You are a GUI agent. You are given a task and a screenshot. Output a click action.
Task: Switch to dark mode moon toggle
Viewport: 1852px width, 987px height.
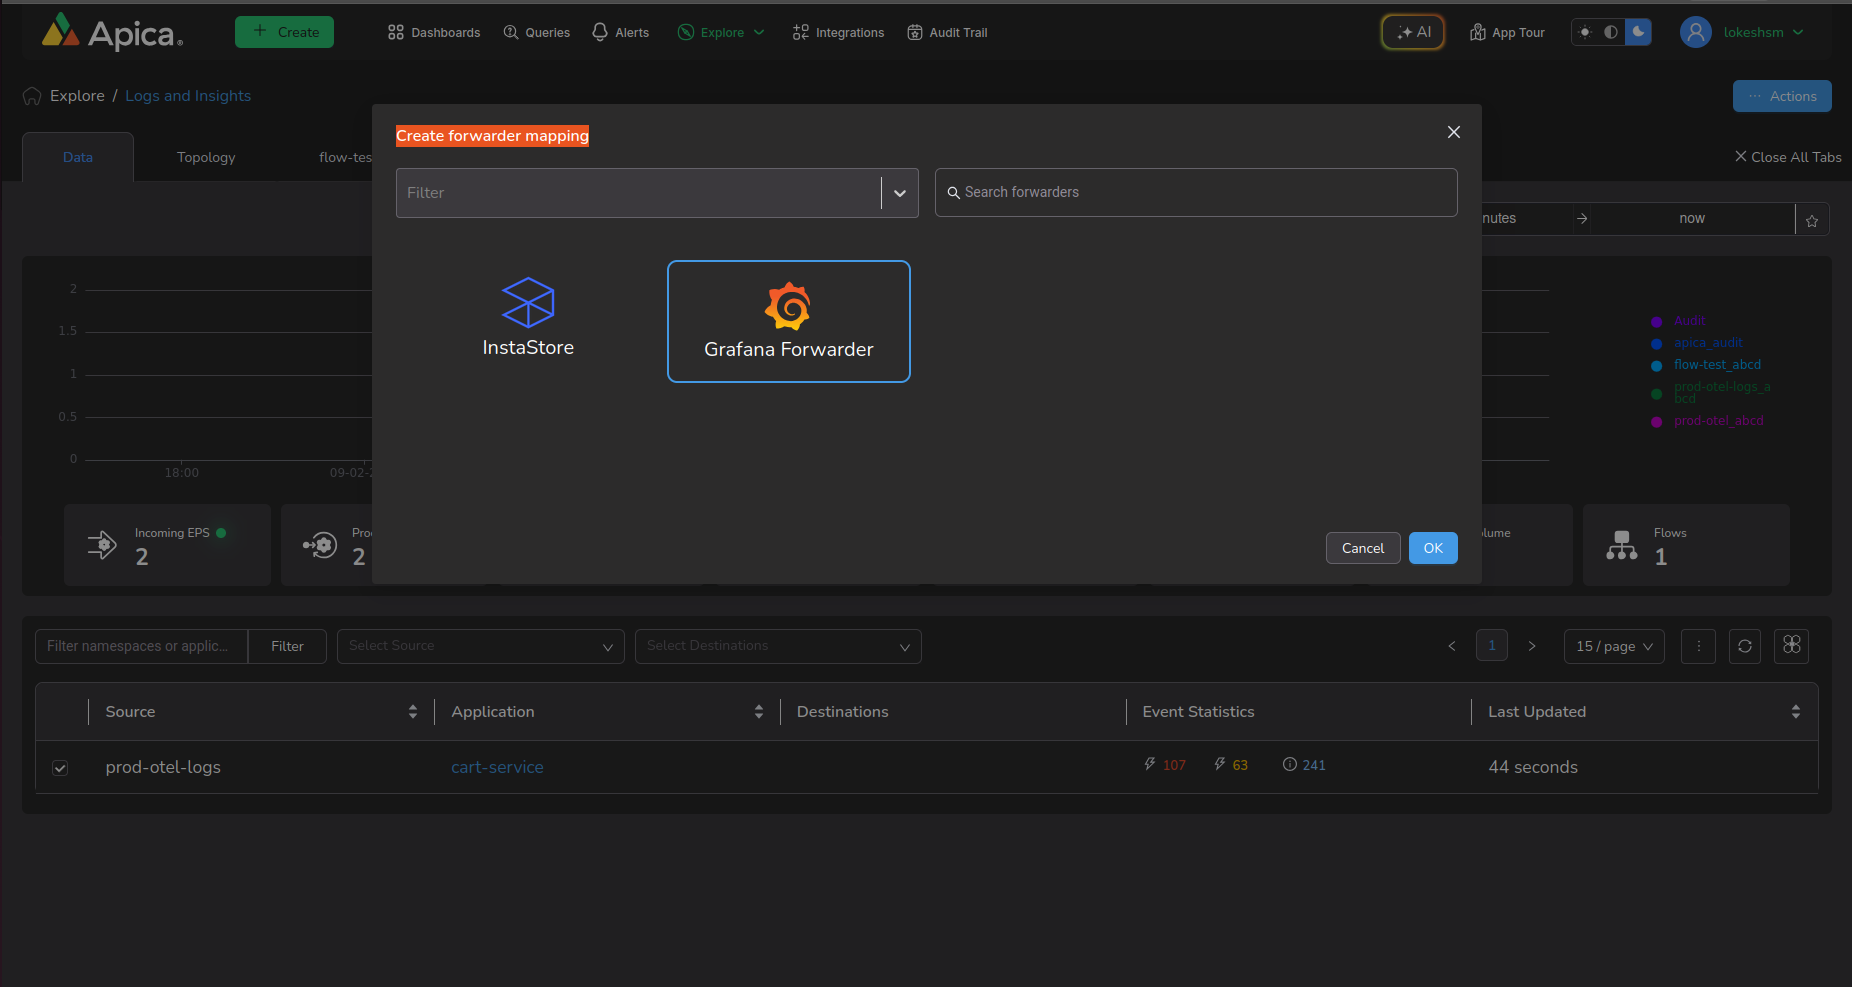pos(1638,32)
